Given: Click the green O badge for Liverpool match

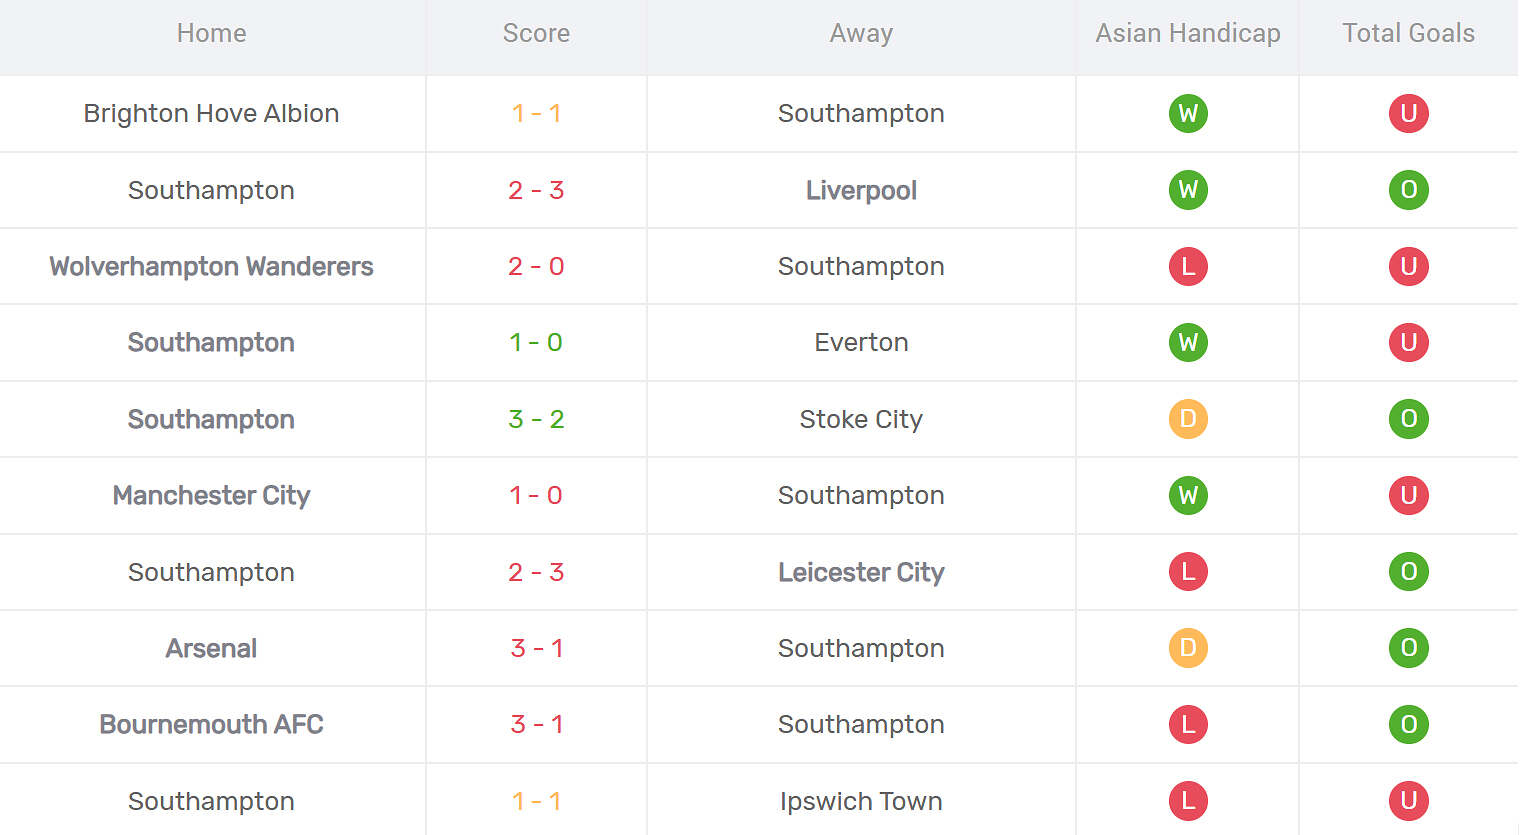Looking at the screenshot, I should (x=1409, y=190).
